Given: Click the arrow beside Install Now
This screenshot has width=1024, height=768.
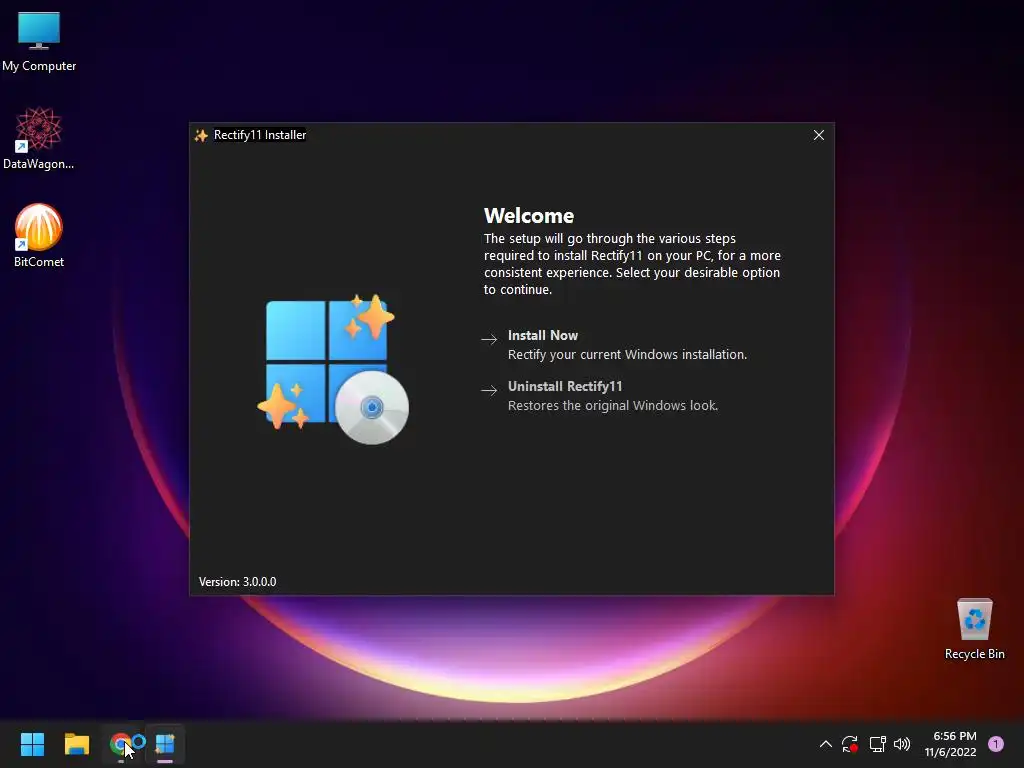Looking at the screenshot, I should pos(489,339).
